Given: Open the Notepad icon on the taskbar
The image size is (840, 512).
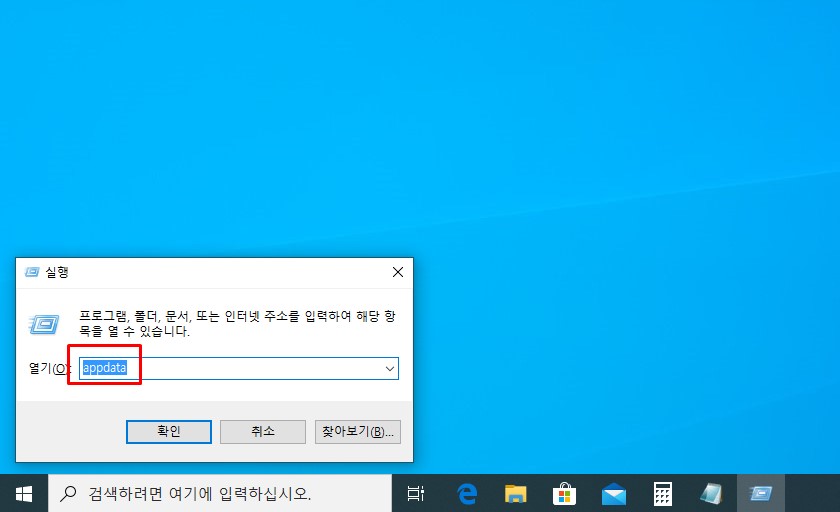Looking at the screenshot, I should (x=711, y=493).
